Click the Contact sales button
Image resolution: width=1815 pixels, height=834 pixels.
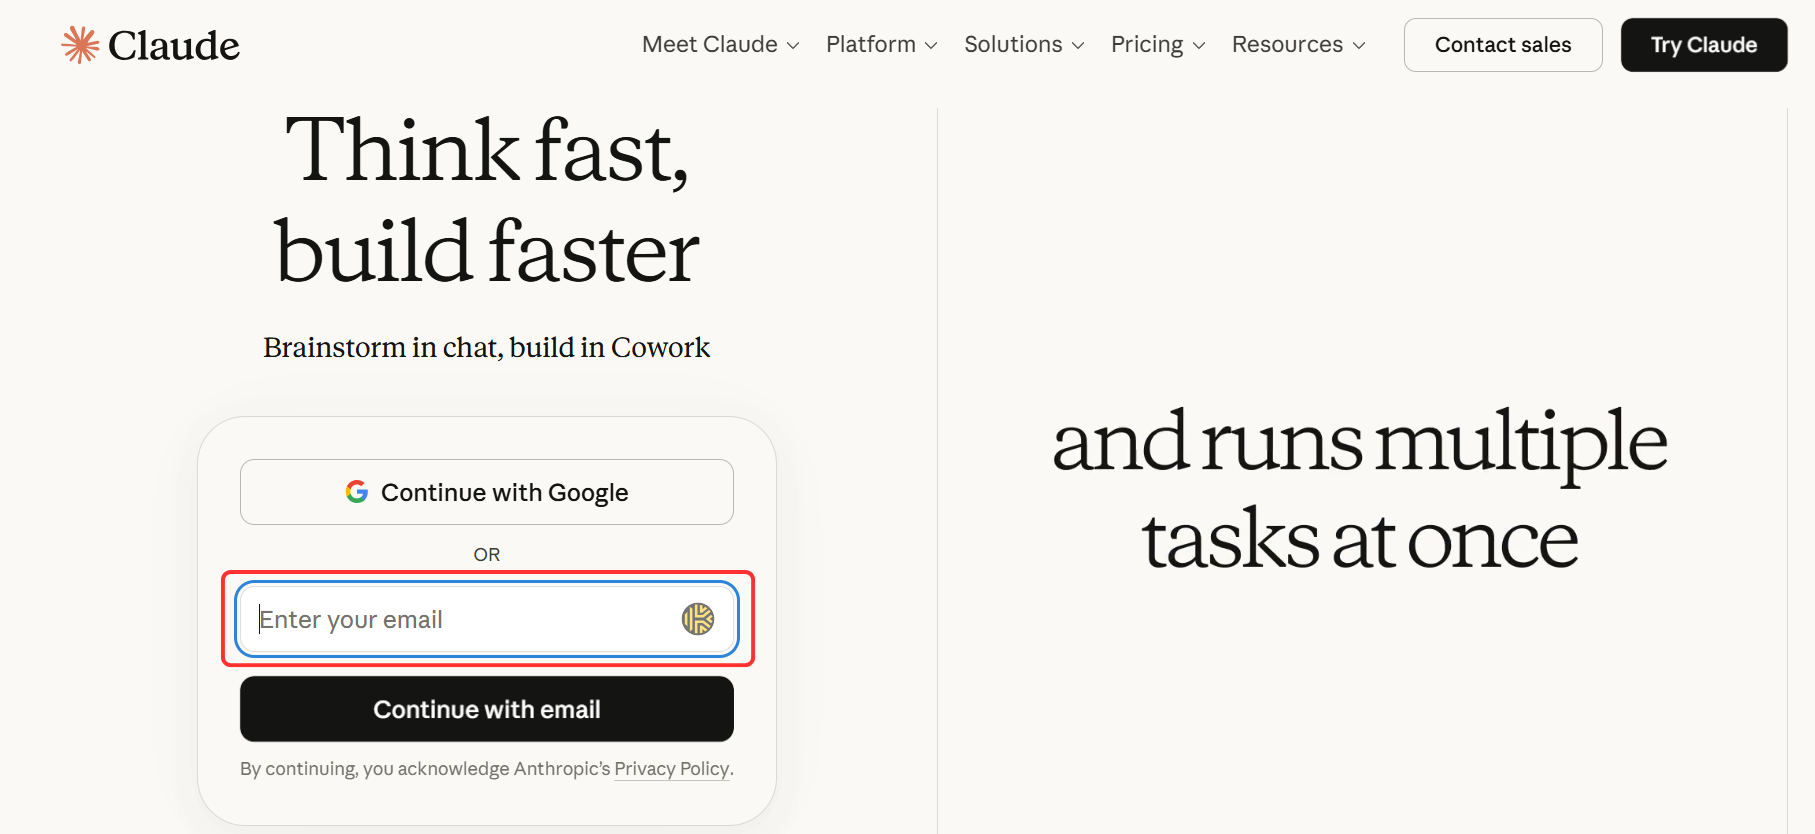(1503, 45)
